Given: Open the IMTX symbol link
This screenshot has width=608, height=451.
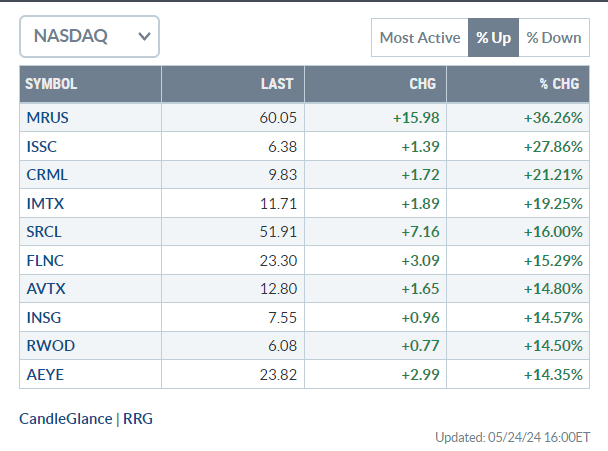Looking at the screenshot, I should click(x=44, y=204).
